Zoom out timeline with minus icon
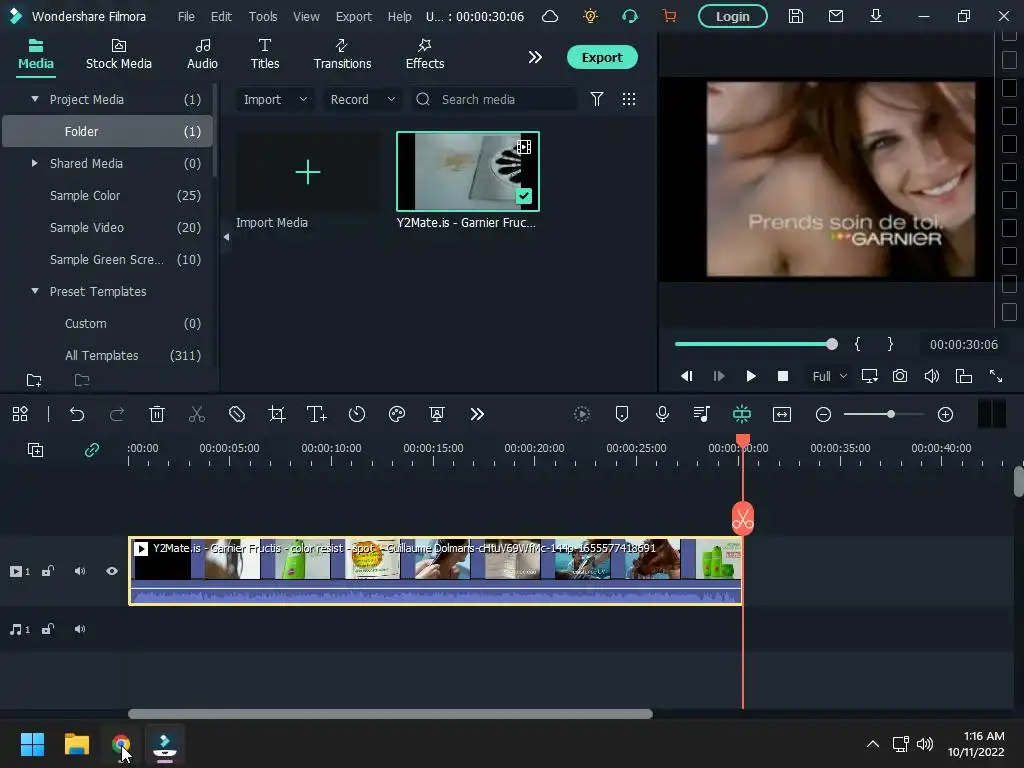 (824, 414)
